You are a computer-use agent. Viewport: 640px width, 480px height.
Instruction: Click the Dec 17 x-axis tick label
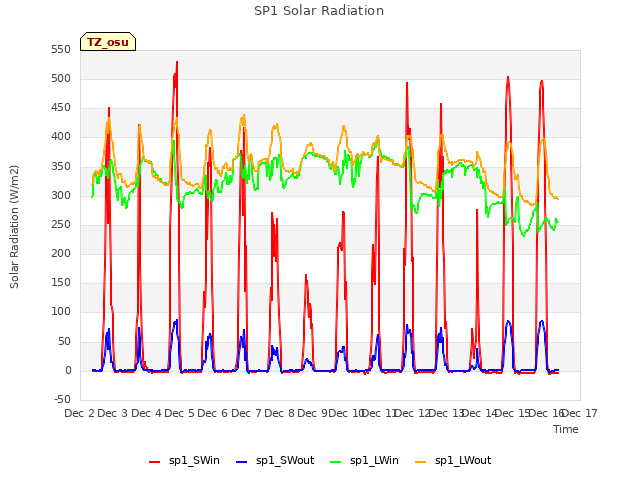[x=581, y=413]
